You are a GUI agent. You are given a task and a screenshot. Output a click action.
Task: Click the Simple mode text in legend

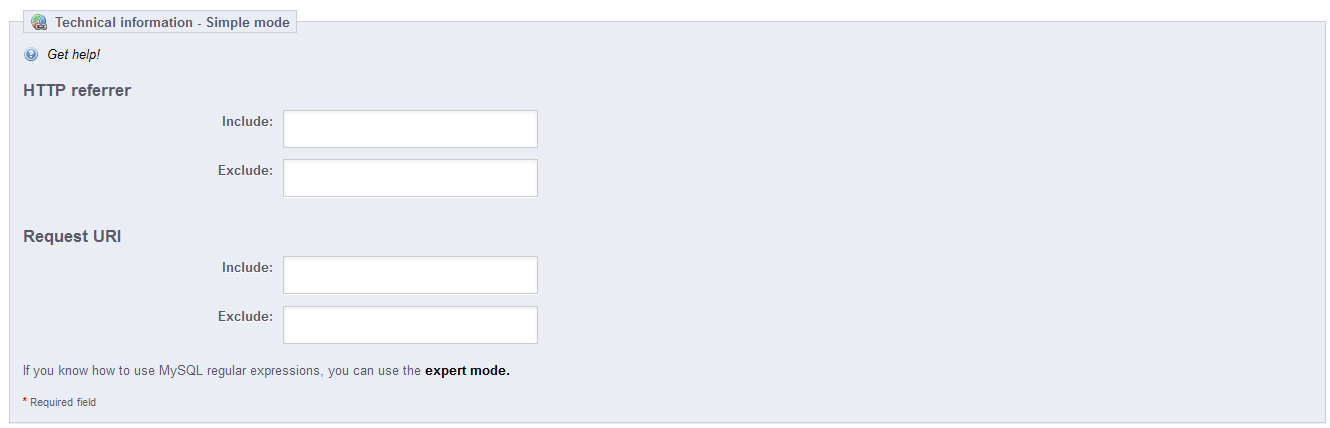click(x=248, y=22)
